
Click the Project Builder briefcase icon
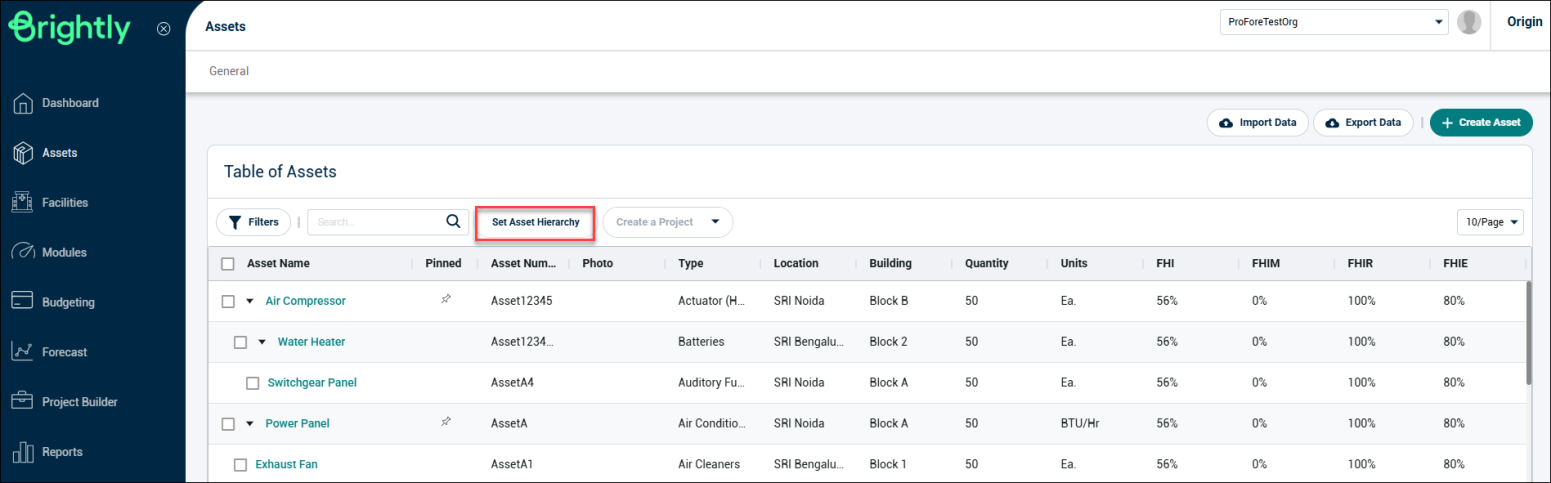23,402
